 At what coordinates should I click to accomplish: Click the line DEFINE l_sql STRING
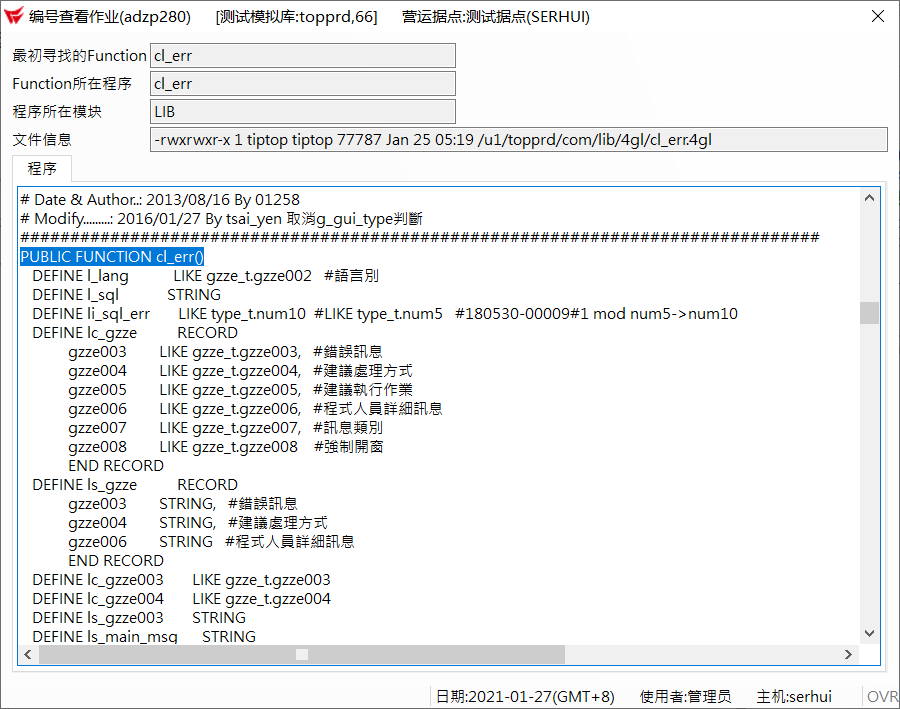(127, 295)
